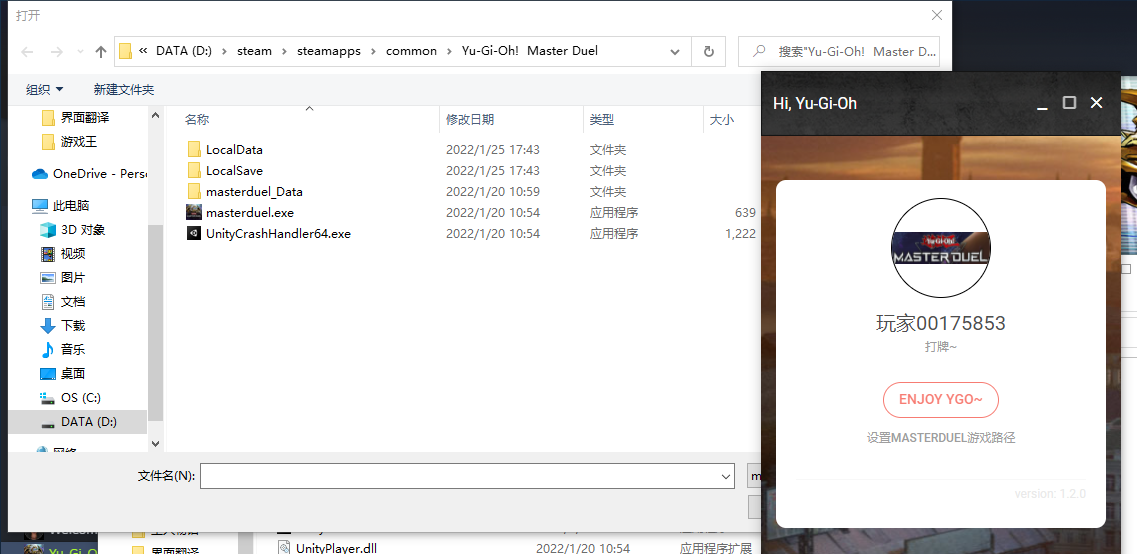Image resolution: width=1137 pixels, height=554 pixels.
Task: Sort by 修改日期 column header
Action: [470, 120]
